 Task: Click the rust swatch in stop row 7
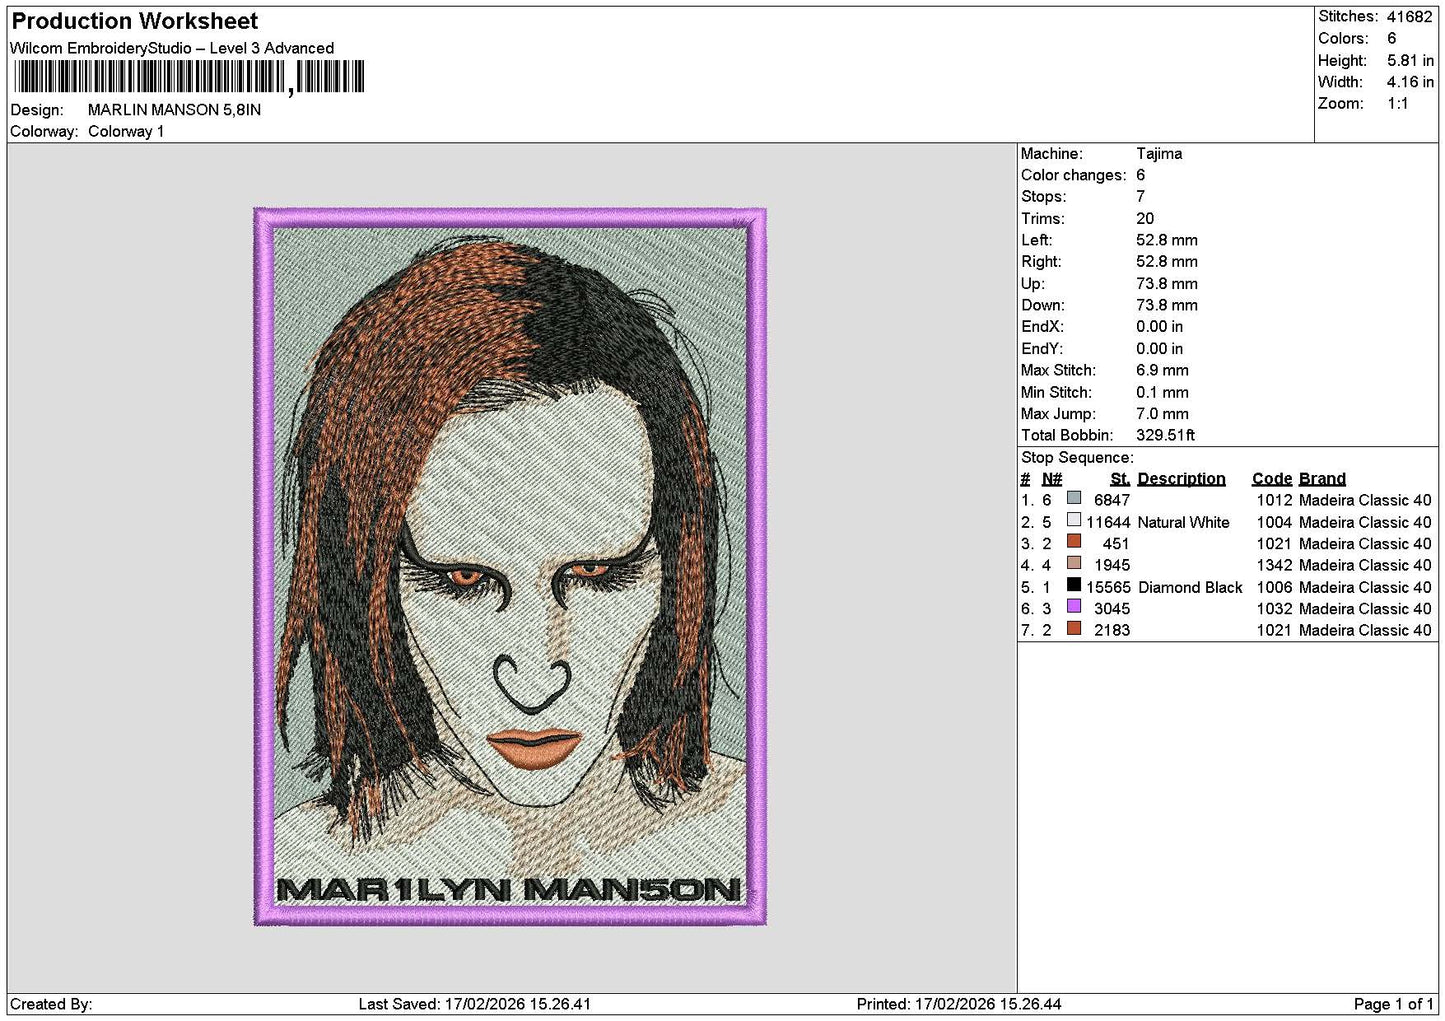(x=1074, y=628)
